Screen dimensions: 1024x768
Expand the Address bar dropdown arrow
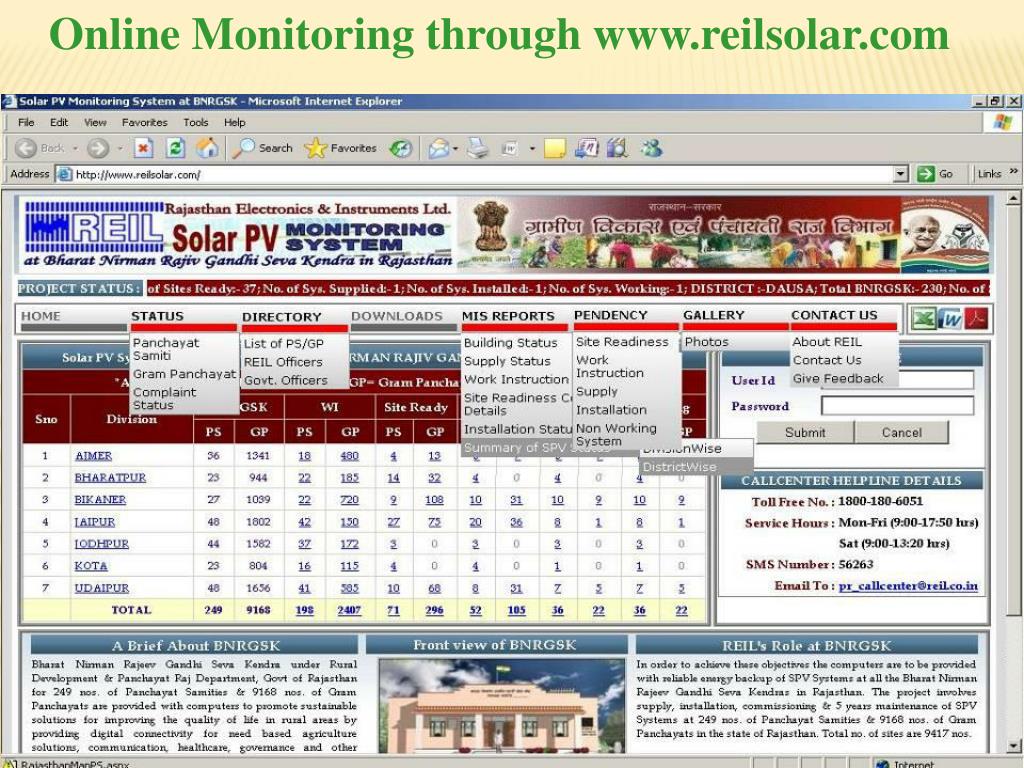click(901, 174)
